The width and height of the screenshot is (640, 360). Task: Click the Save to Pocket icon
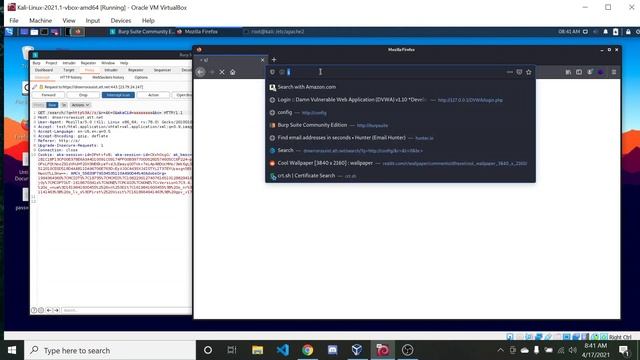[519, 72]
